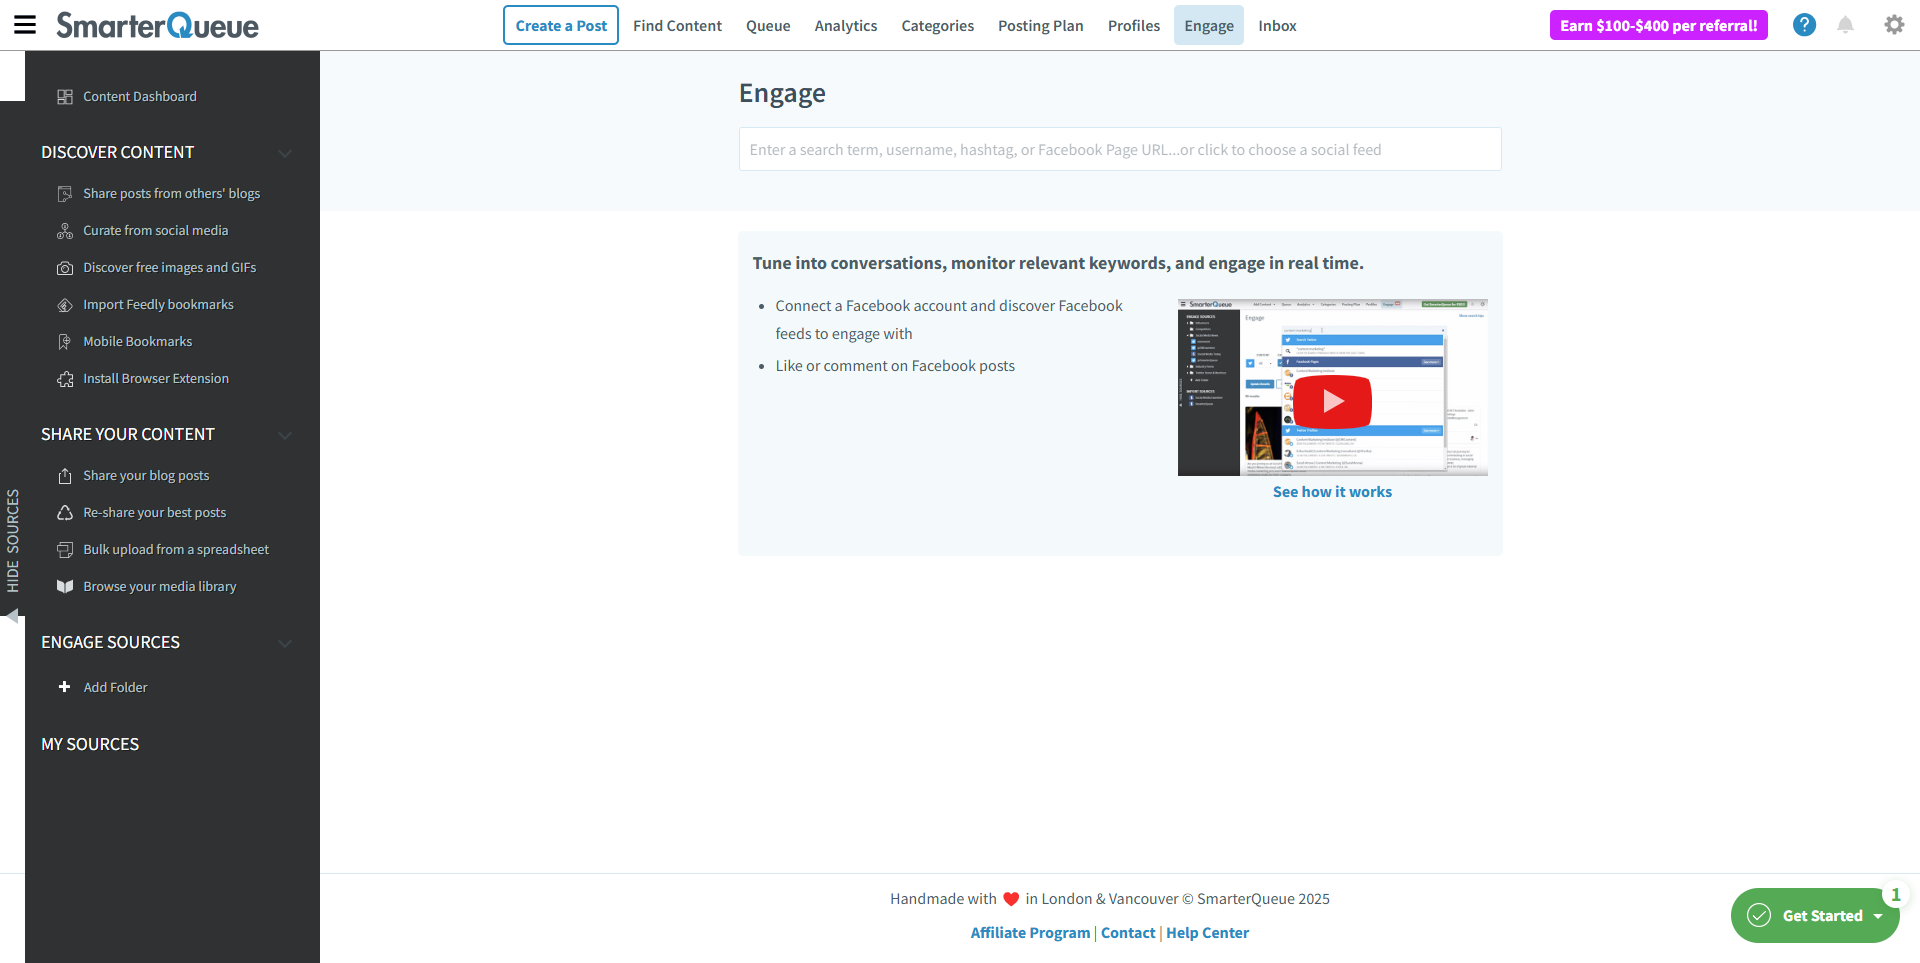Image resolution: width=1920 pixels, height=963 pixels.
Task: Open the Posting Plan tab
Action: tap(1040, 26)
